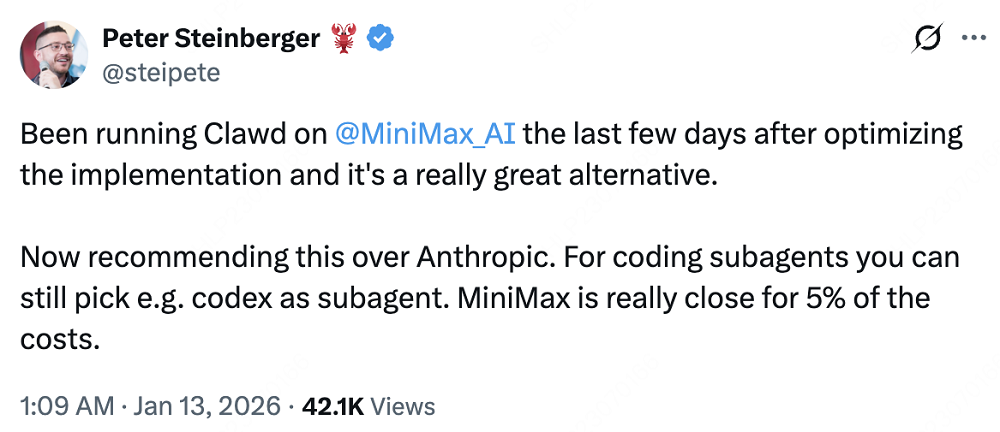This screenshot has width=1000, height=432.
Task: Open the @steipete handle link
Action: pos(161,72)
